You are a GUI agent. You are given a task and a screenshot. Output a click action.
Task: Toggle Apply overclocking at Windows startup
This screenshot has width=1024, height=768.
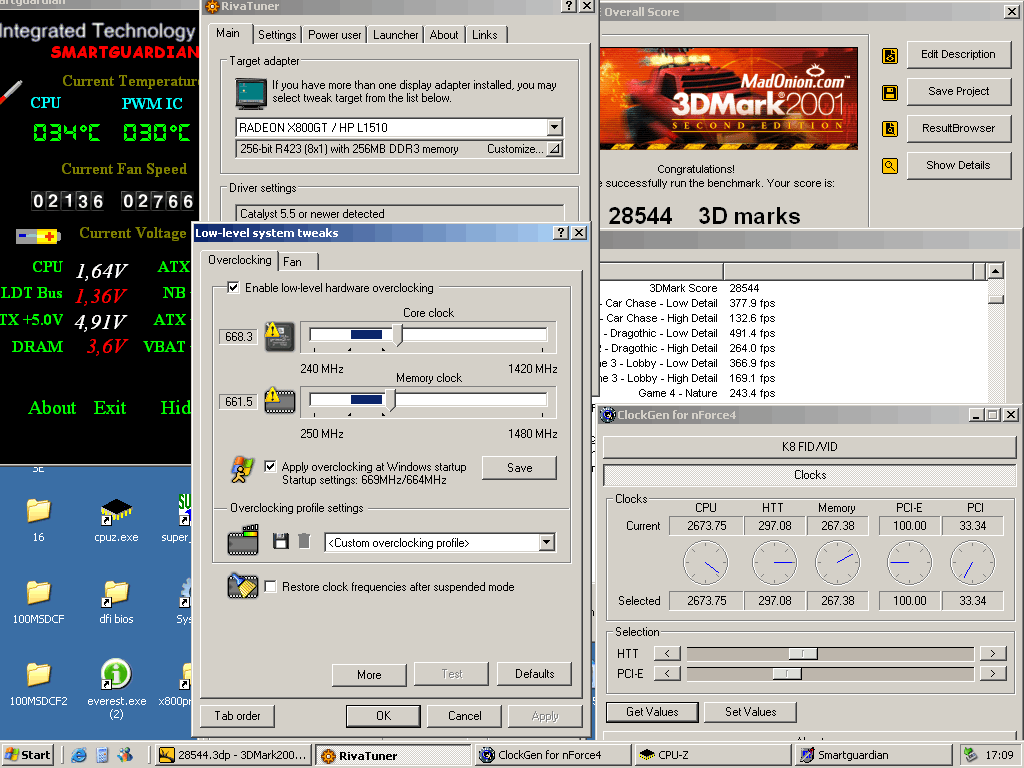tap(270, 466)
